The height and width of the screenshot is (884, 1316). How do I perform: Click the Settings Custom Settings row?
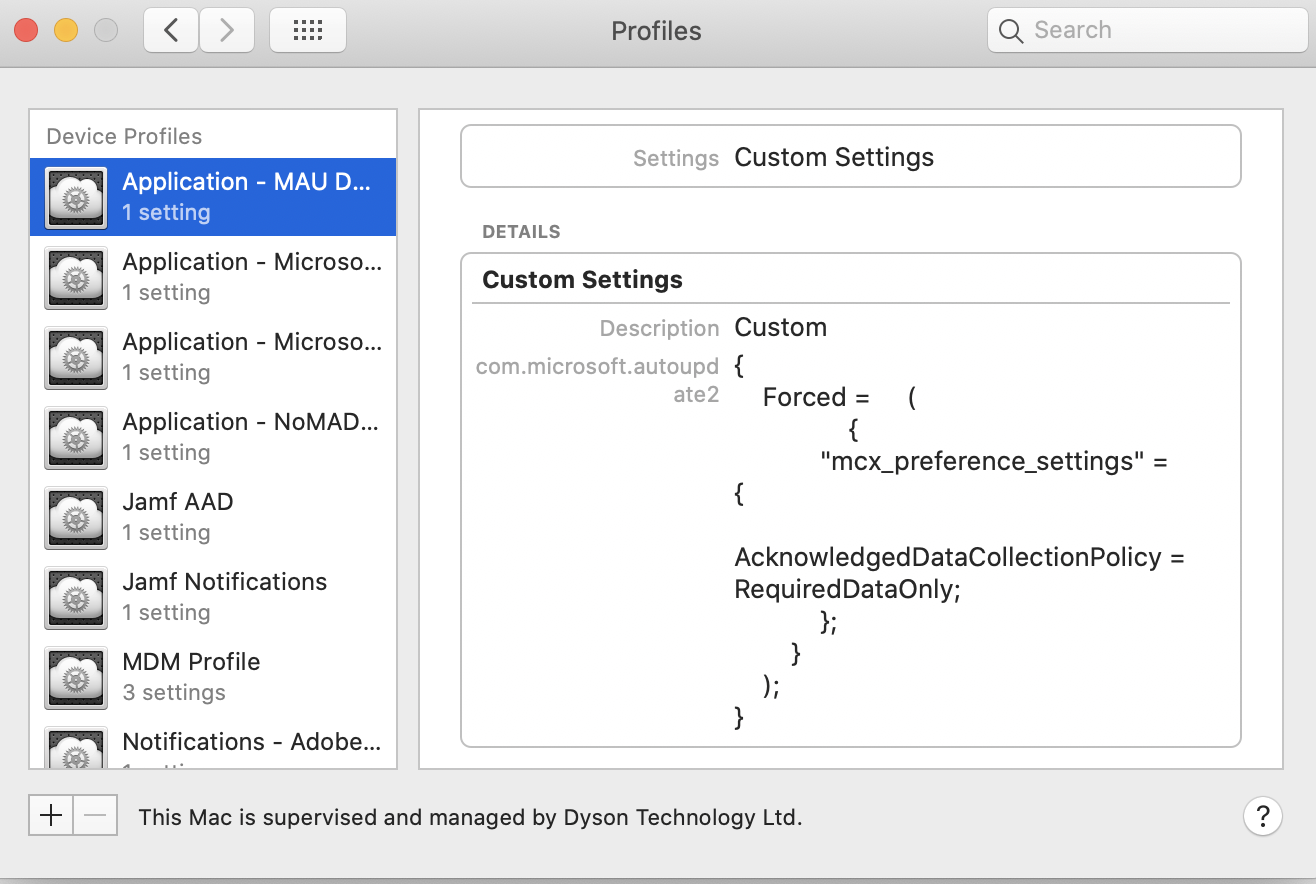(x=850, y=157)
